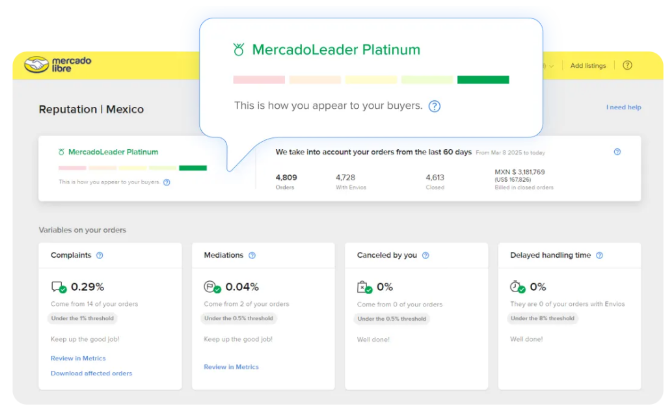This screenshot has width=671, height=409.
Task: Open the Mediations help icon
Action: tap(252, 255)
